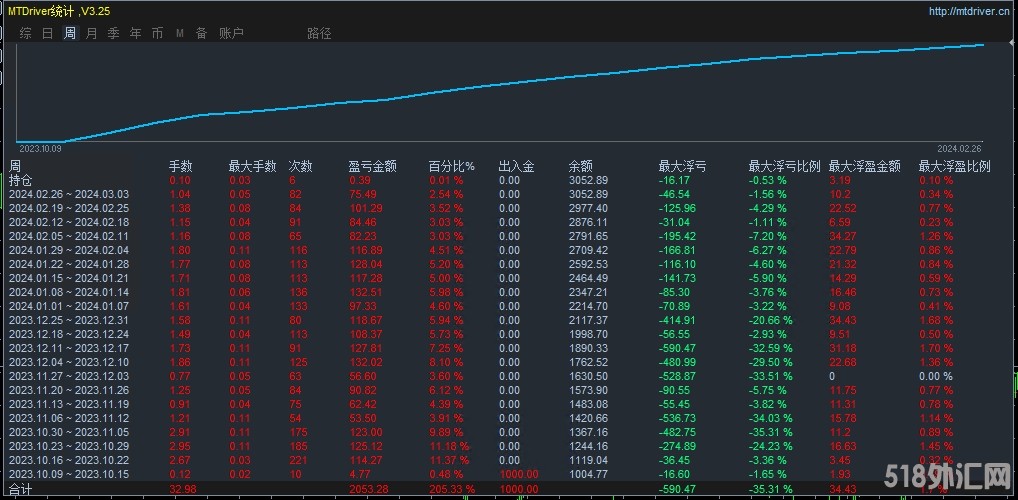The height and width of the screenshot is (500, 1018).
Task: Select week row 2023.12.25 ~ 2023.12.31
Action: click(x=69, y=320)
